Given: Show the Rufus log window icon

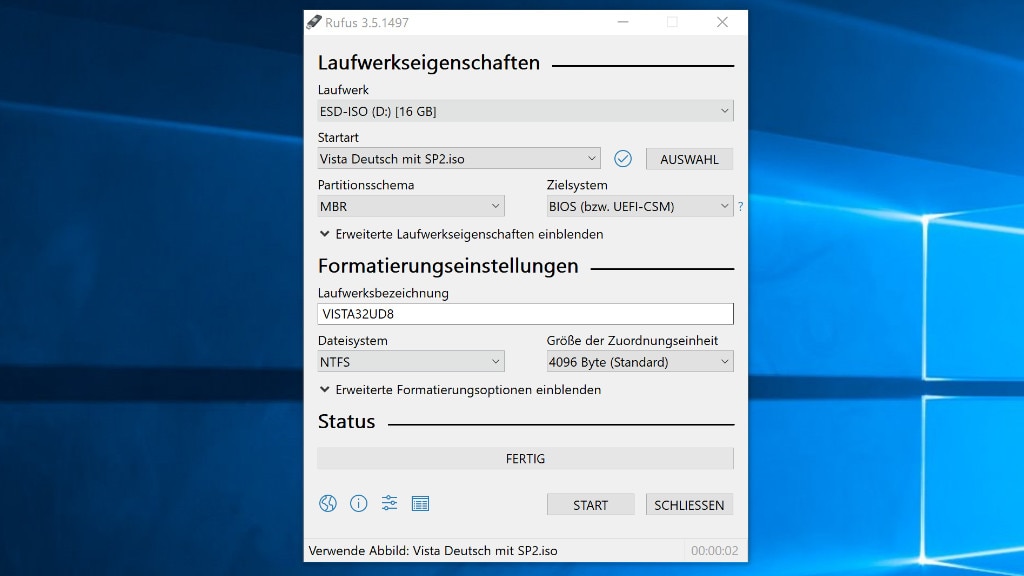Looking at the screenshot, I should tap(420, 503).
